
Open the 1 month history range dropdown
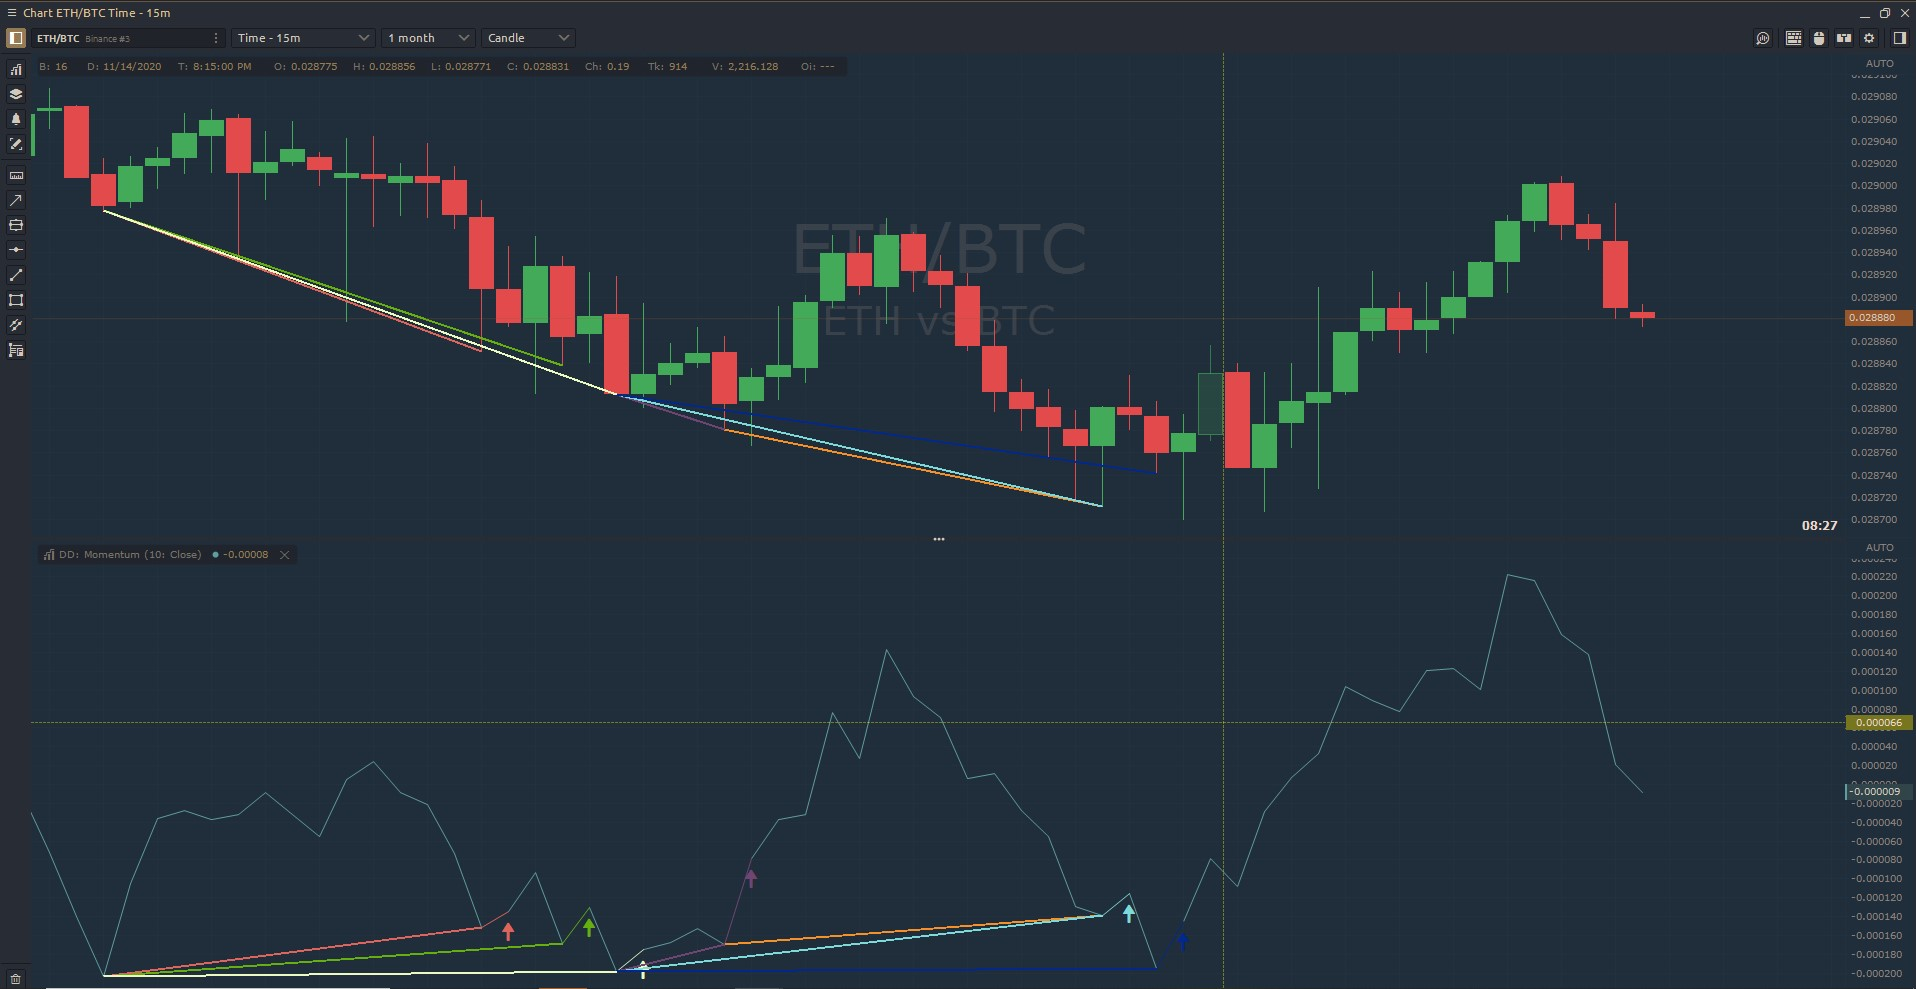[x=428, y=38]
